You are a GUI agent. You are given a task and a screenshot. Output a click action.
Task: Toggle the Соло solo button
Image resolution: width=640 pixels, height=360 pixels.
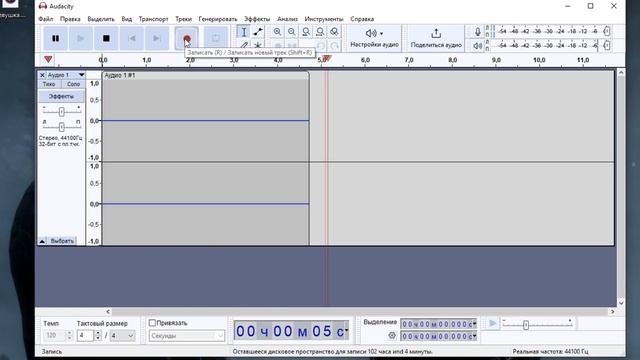pyautogui.click(x=73, y=84)
